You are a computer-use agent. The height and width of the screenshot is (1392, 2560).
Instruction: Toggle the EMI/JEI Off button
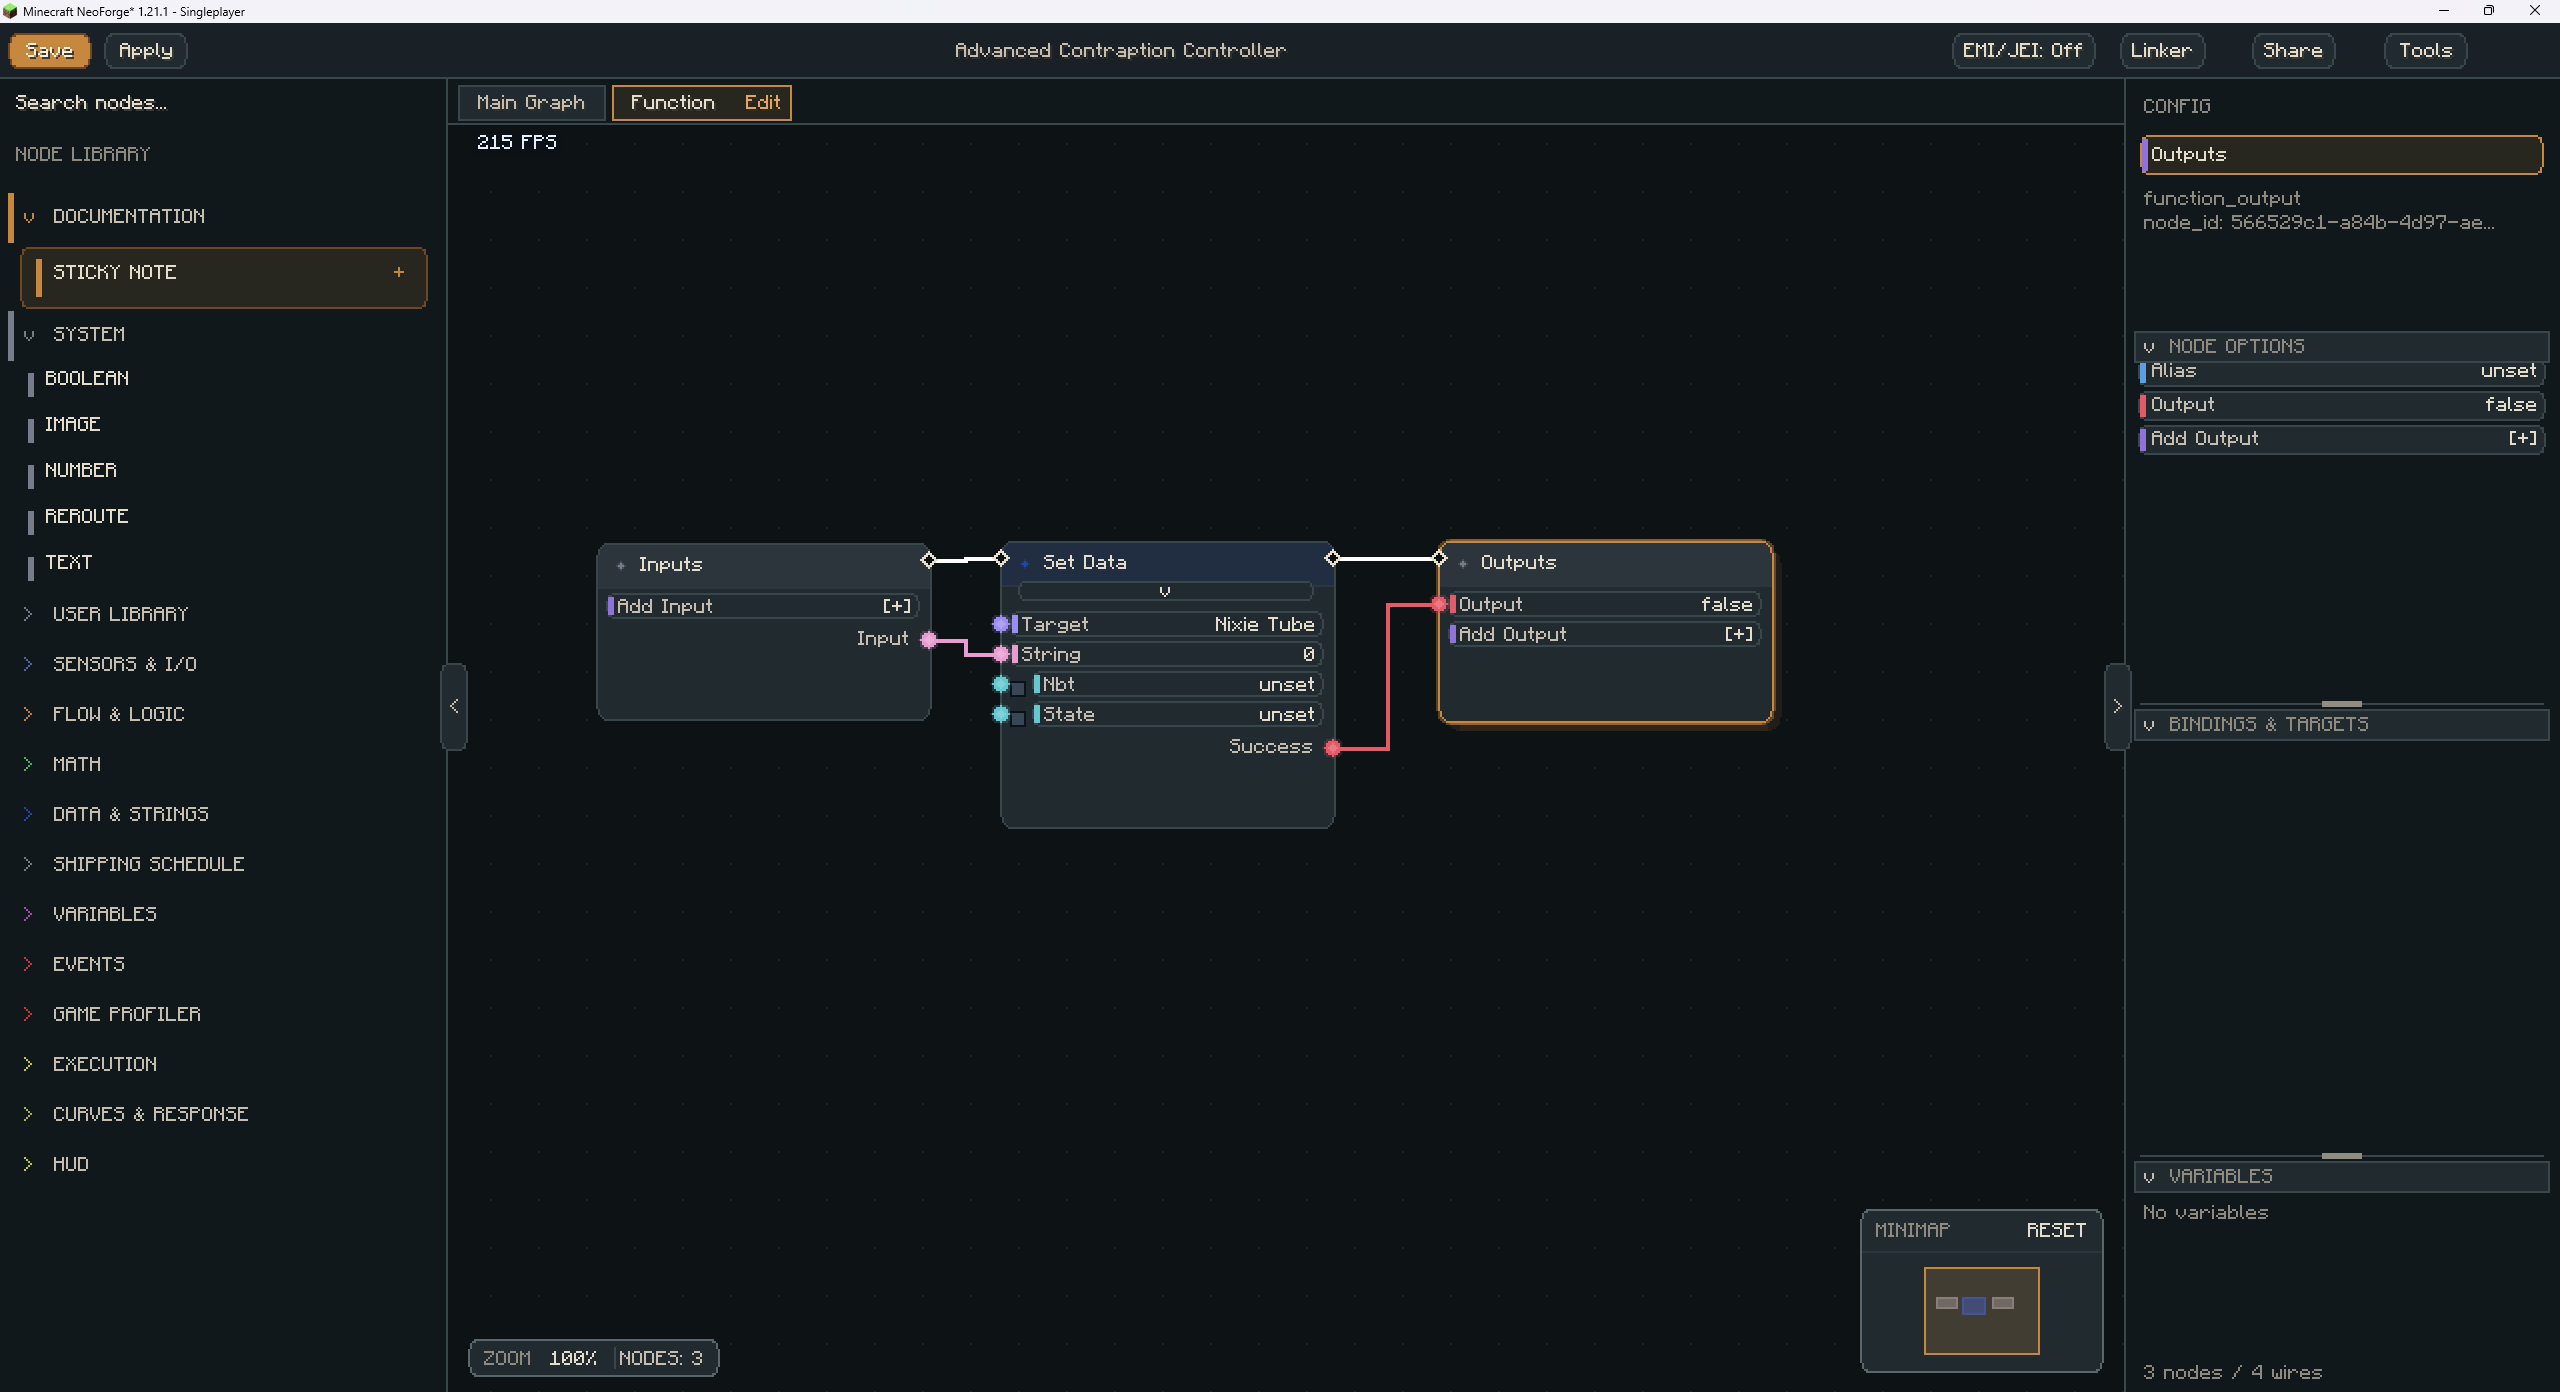2022,50
